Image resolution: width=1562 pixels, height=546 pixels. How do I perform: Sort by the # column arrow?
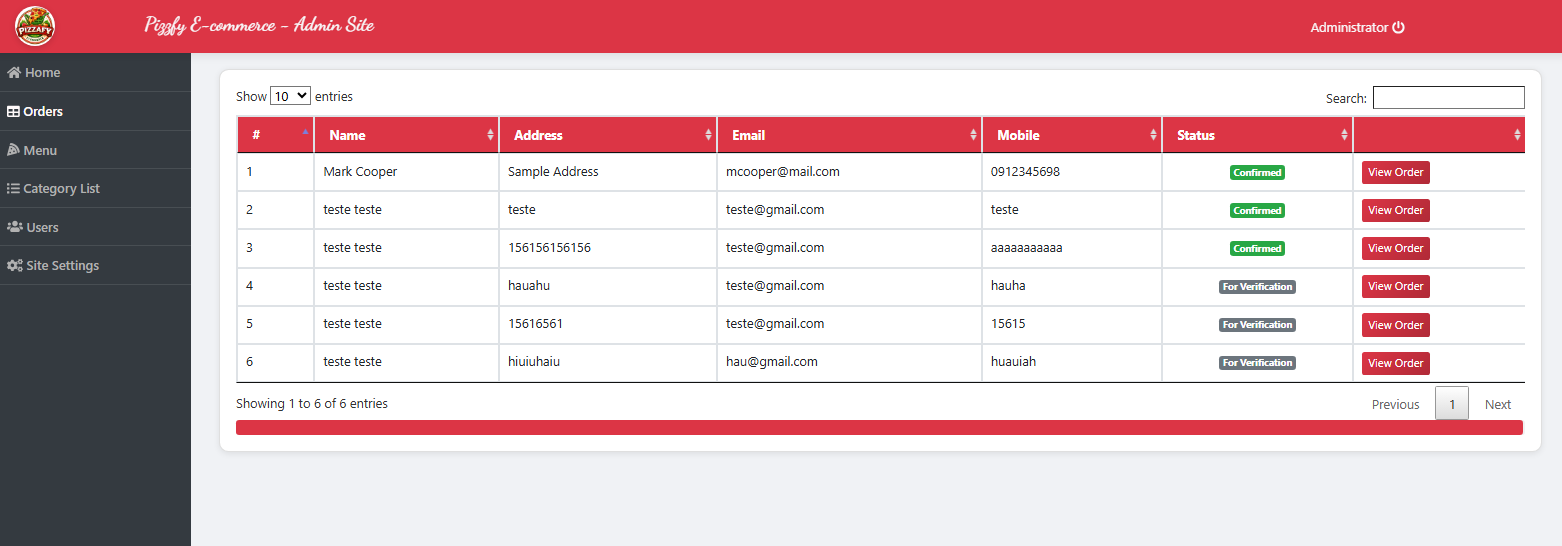[x=305, y=132]
